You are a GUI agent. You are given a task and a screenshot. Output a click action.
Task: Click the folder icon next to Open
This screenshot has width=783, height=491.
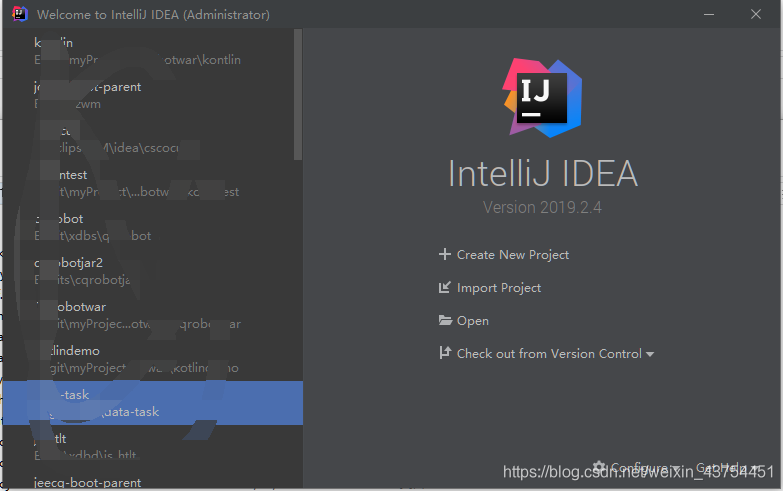(445, 321)
